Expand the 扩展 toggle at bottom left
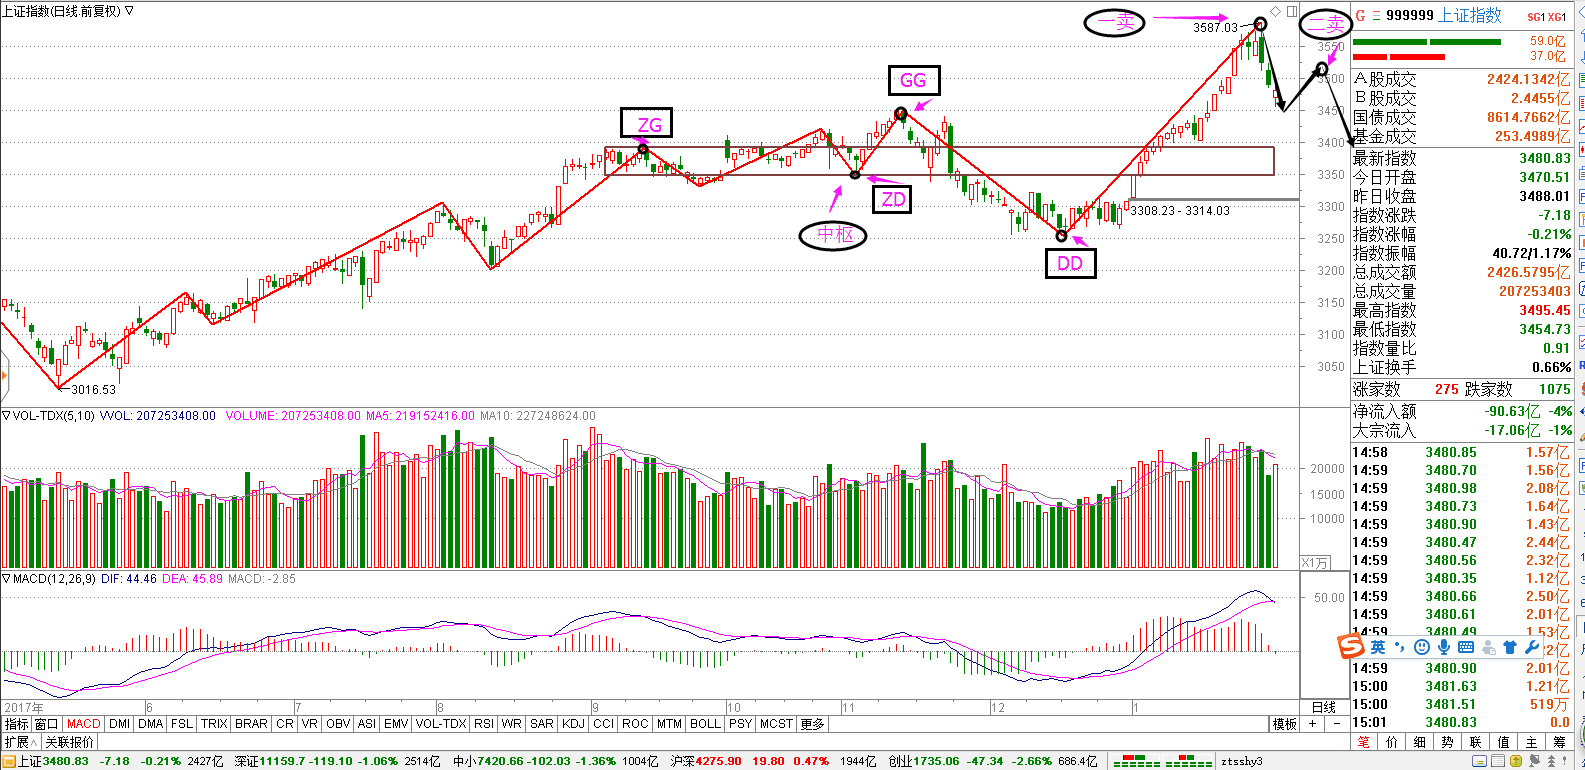The height and width of the screenshot is (770, 1585). pos(20,742)
